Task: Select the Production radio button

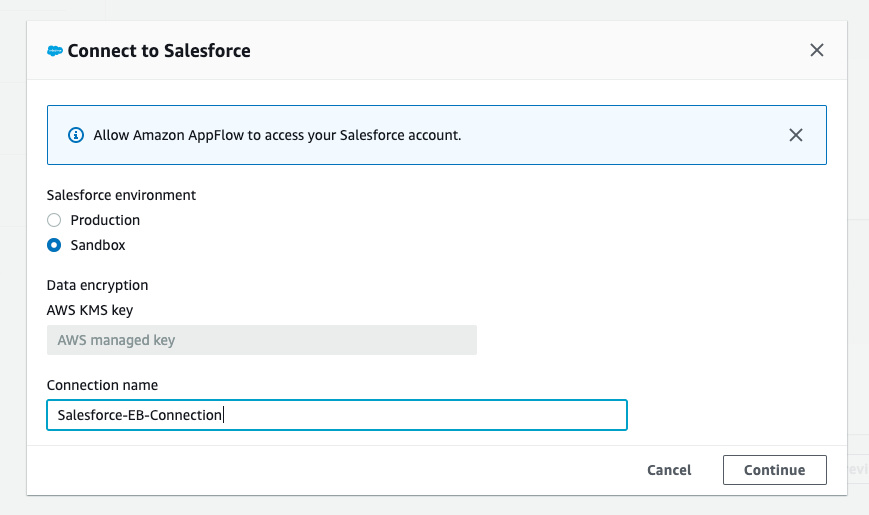Action: [54, 220]
